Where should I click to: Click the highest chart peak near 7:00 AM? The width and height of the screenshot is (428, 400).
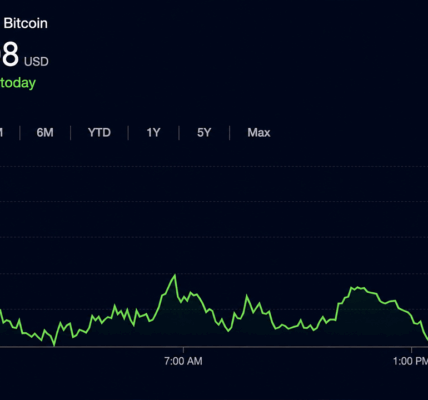click(175, 275)
